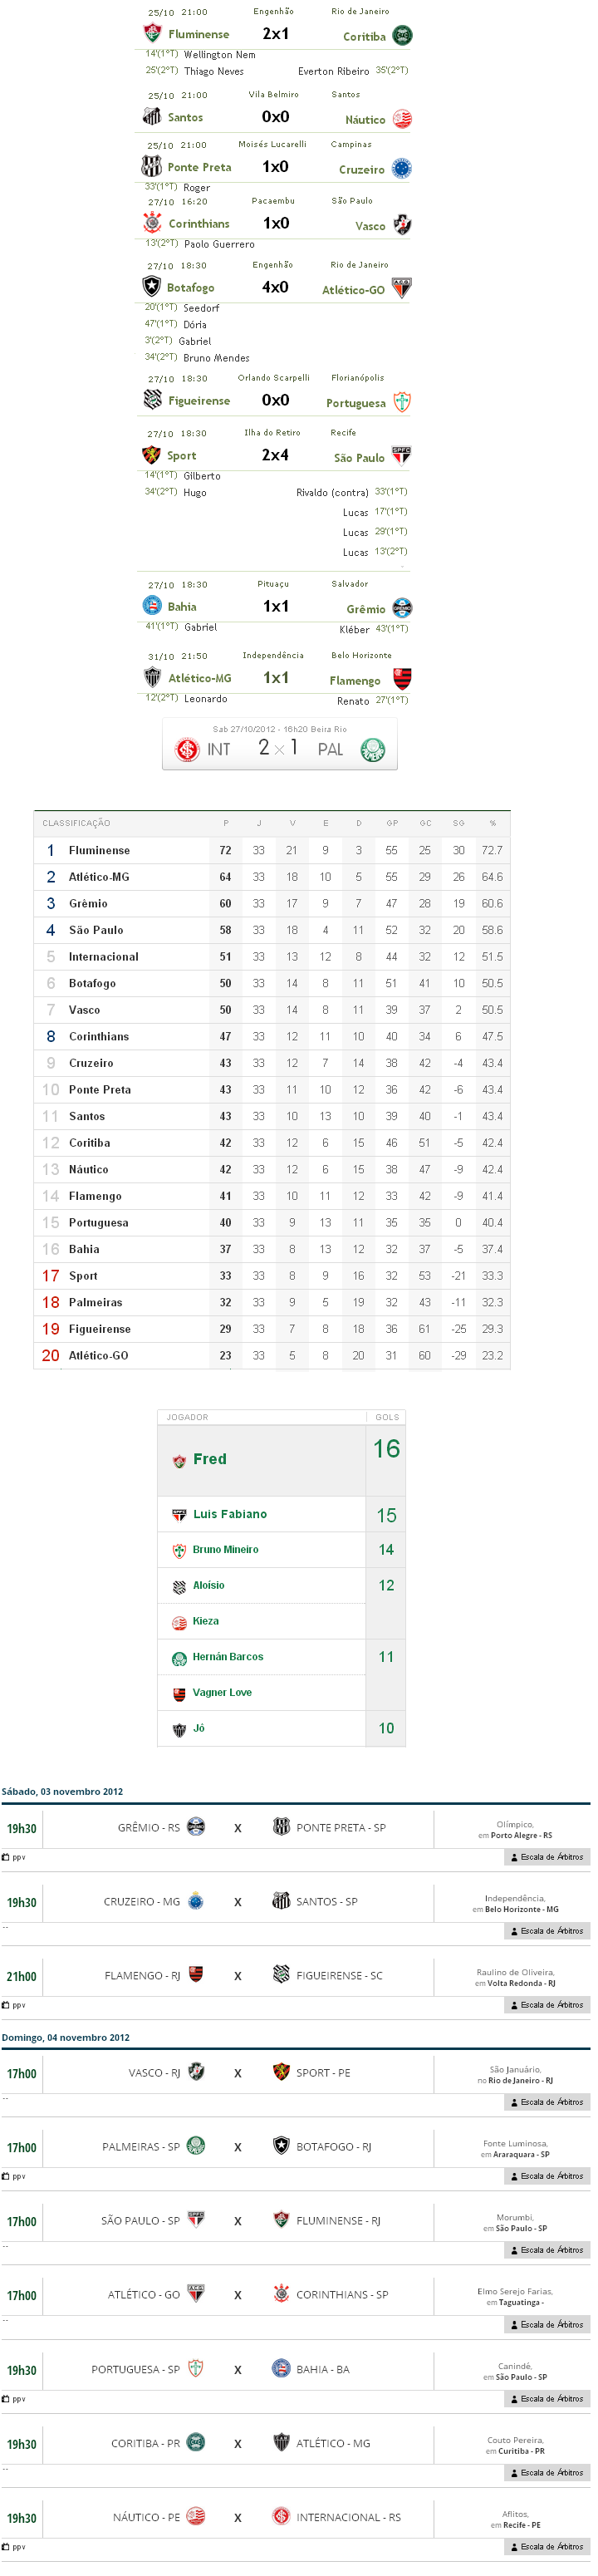The height and width of the screenshot is (2576, 598).
Task: Open top scorer Fred's player link
Action: [x=209, y=1459]
